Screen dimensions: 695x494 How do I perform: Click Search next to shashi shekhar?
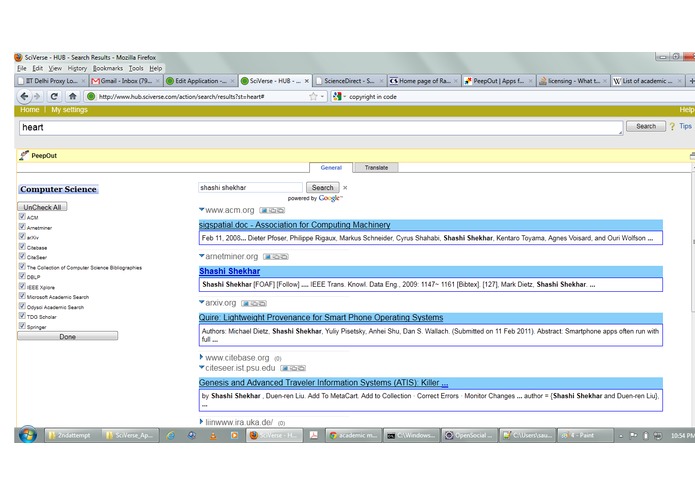pyautogui.click(x=322, y=187)
